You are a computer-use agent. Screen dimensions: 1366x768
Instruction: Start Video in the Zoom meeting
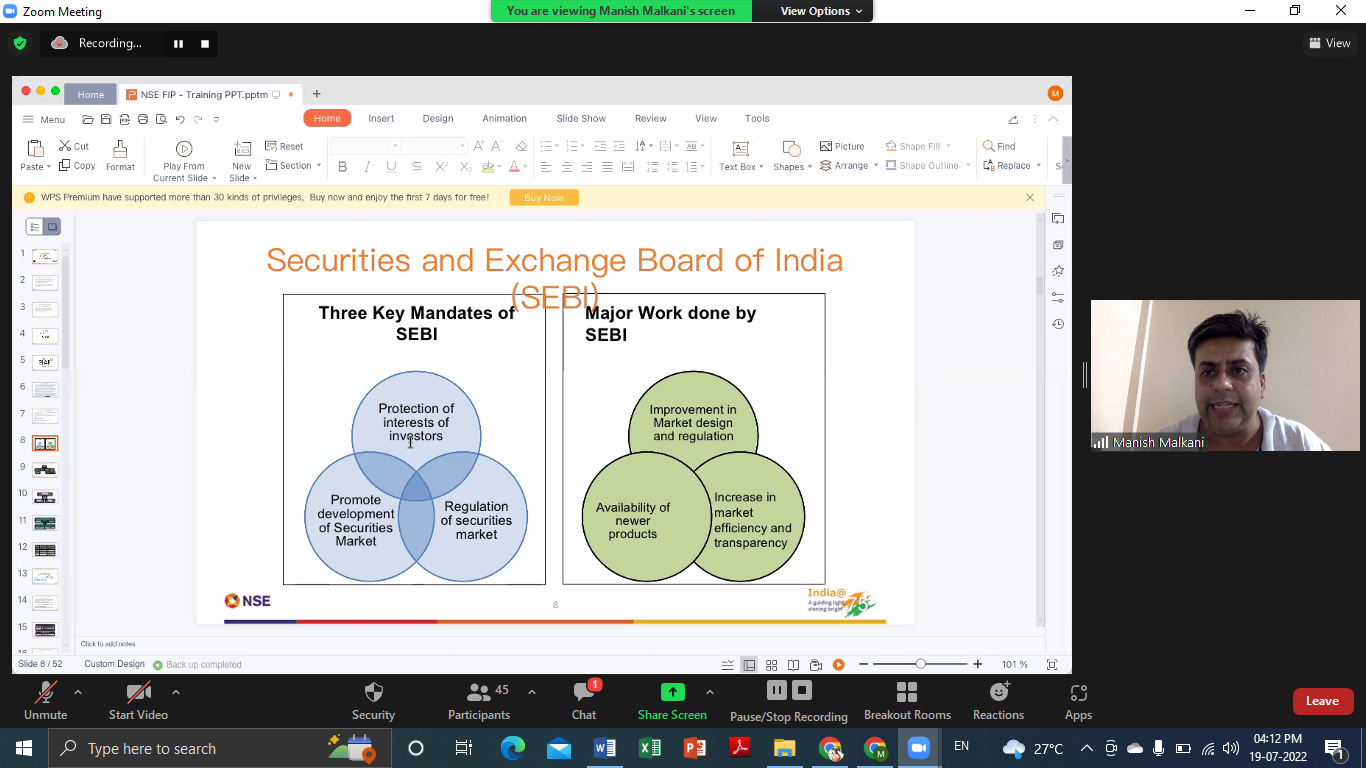point(137,700)
